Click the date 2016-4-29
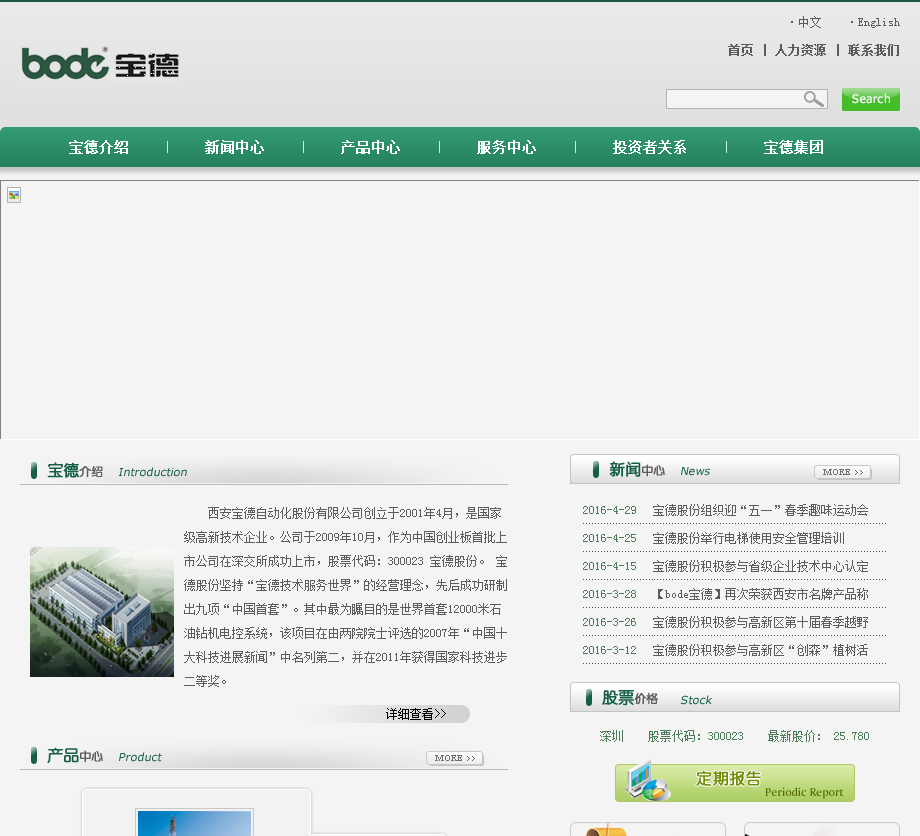 (x=609, y=510)
